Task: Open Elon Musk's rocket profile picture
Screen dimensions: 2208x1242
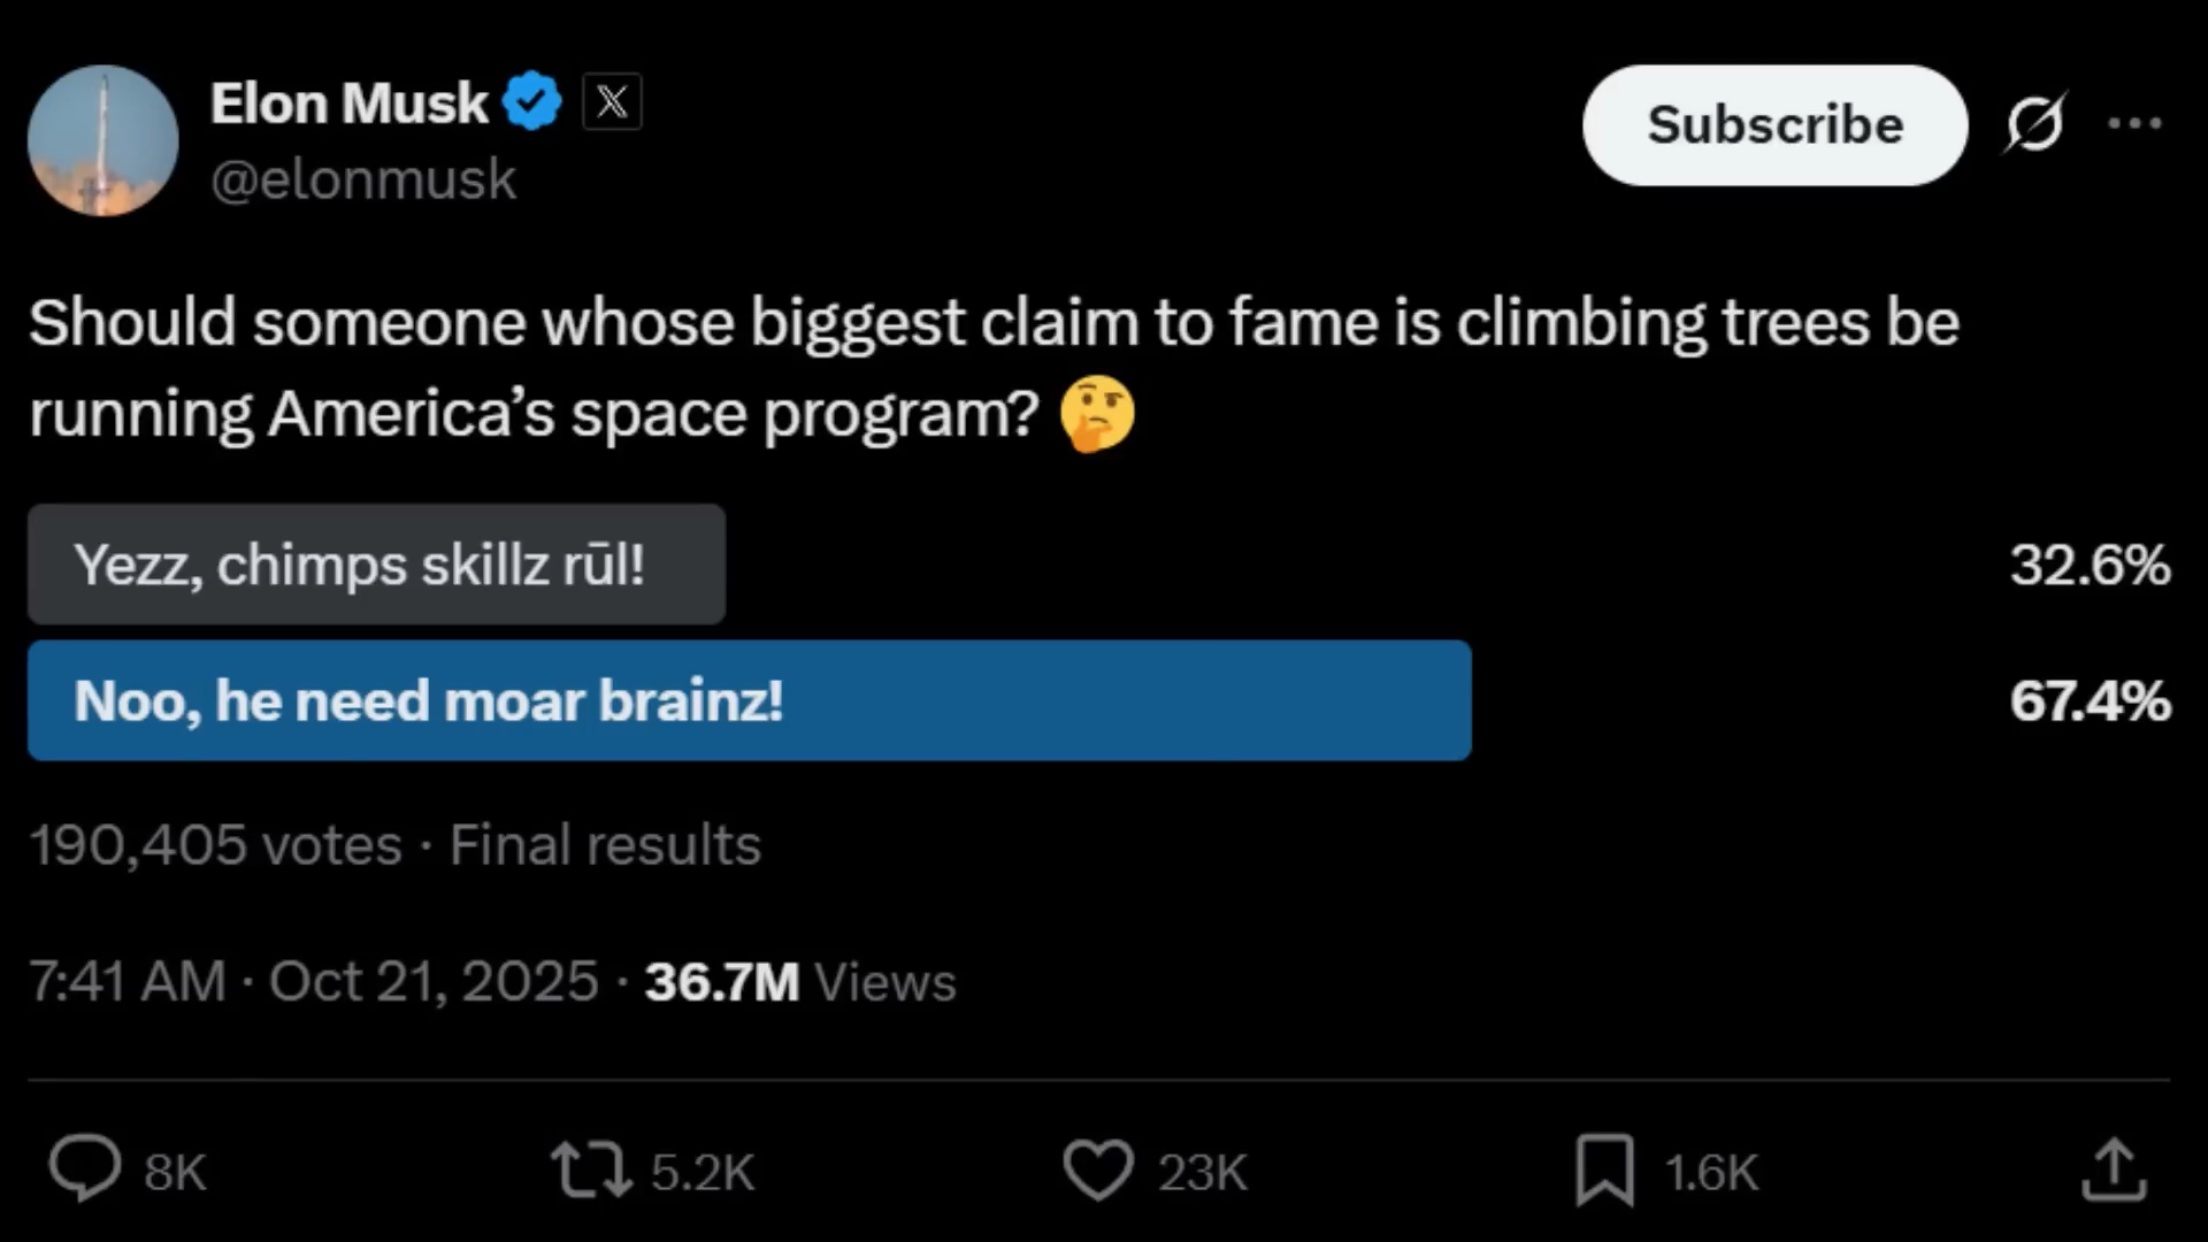Action: click(103, 140)
